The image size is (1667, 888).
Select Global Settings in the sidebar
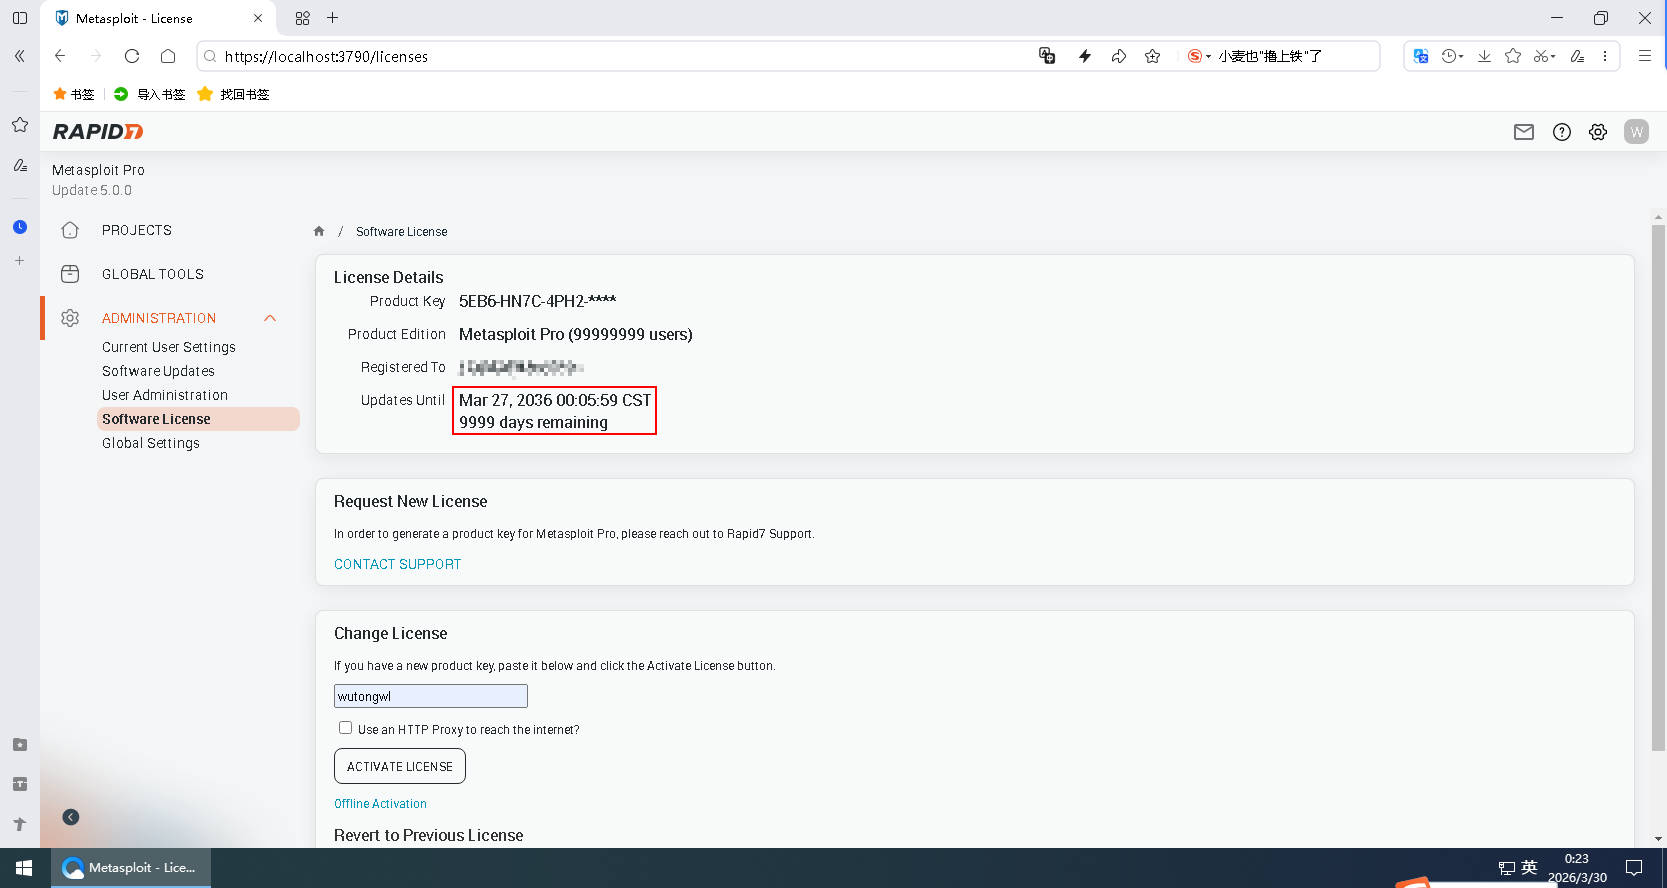click(151, 443)
